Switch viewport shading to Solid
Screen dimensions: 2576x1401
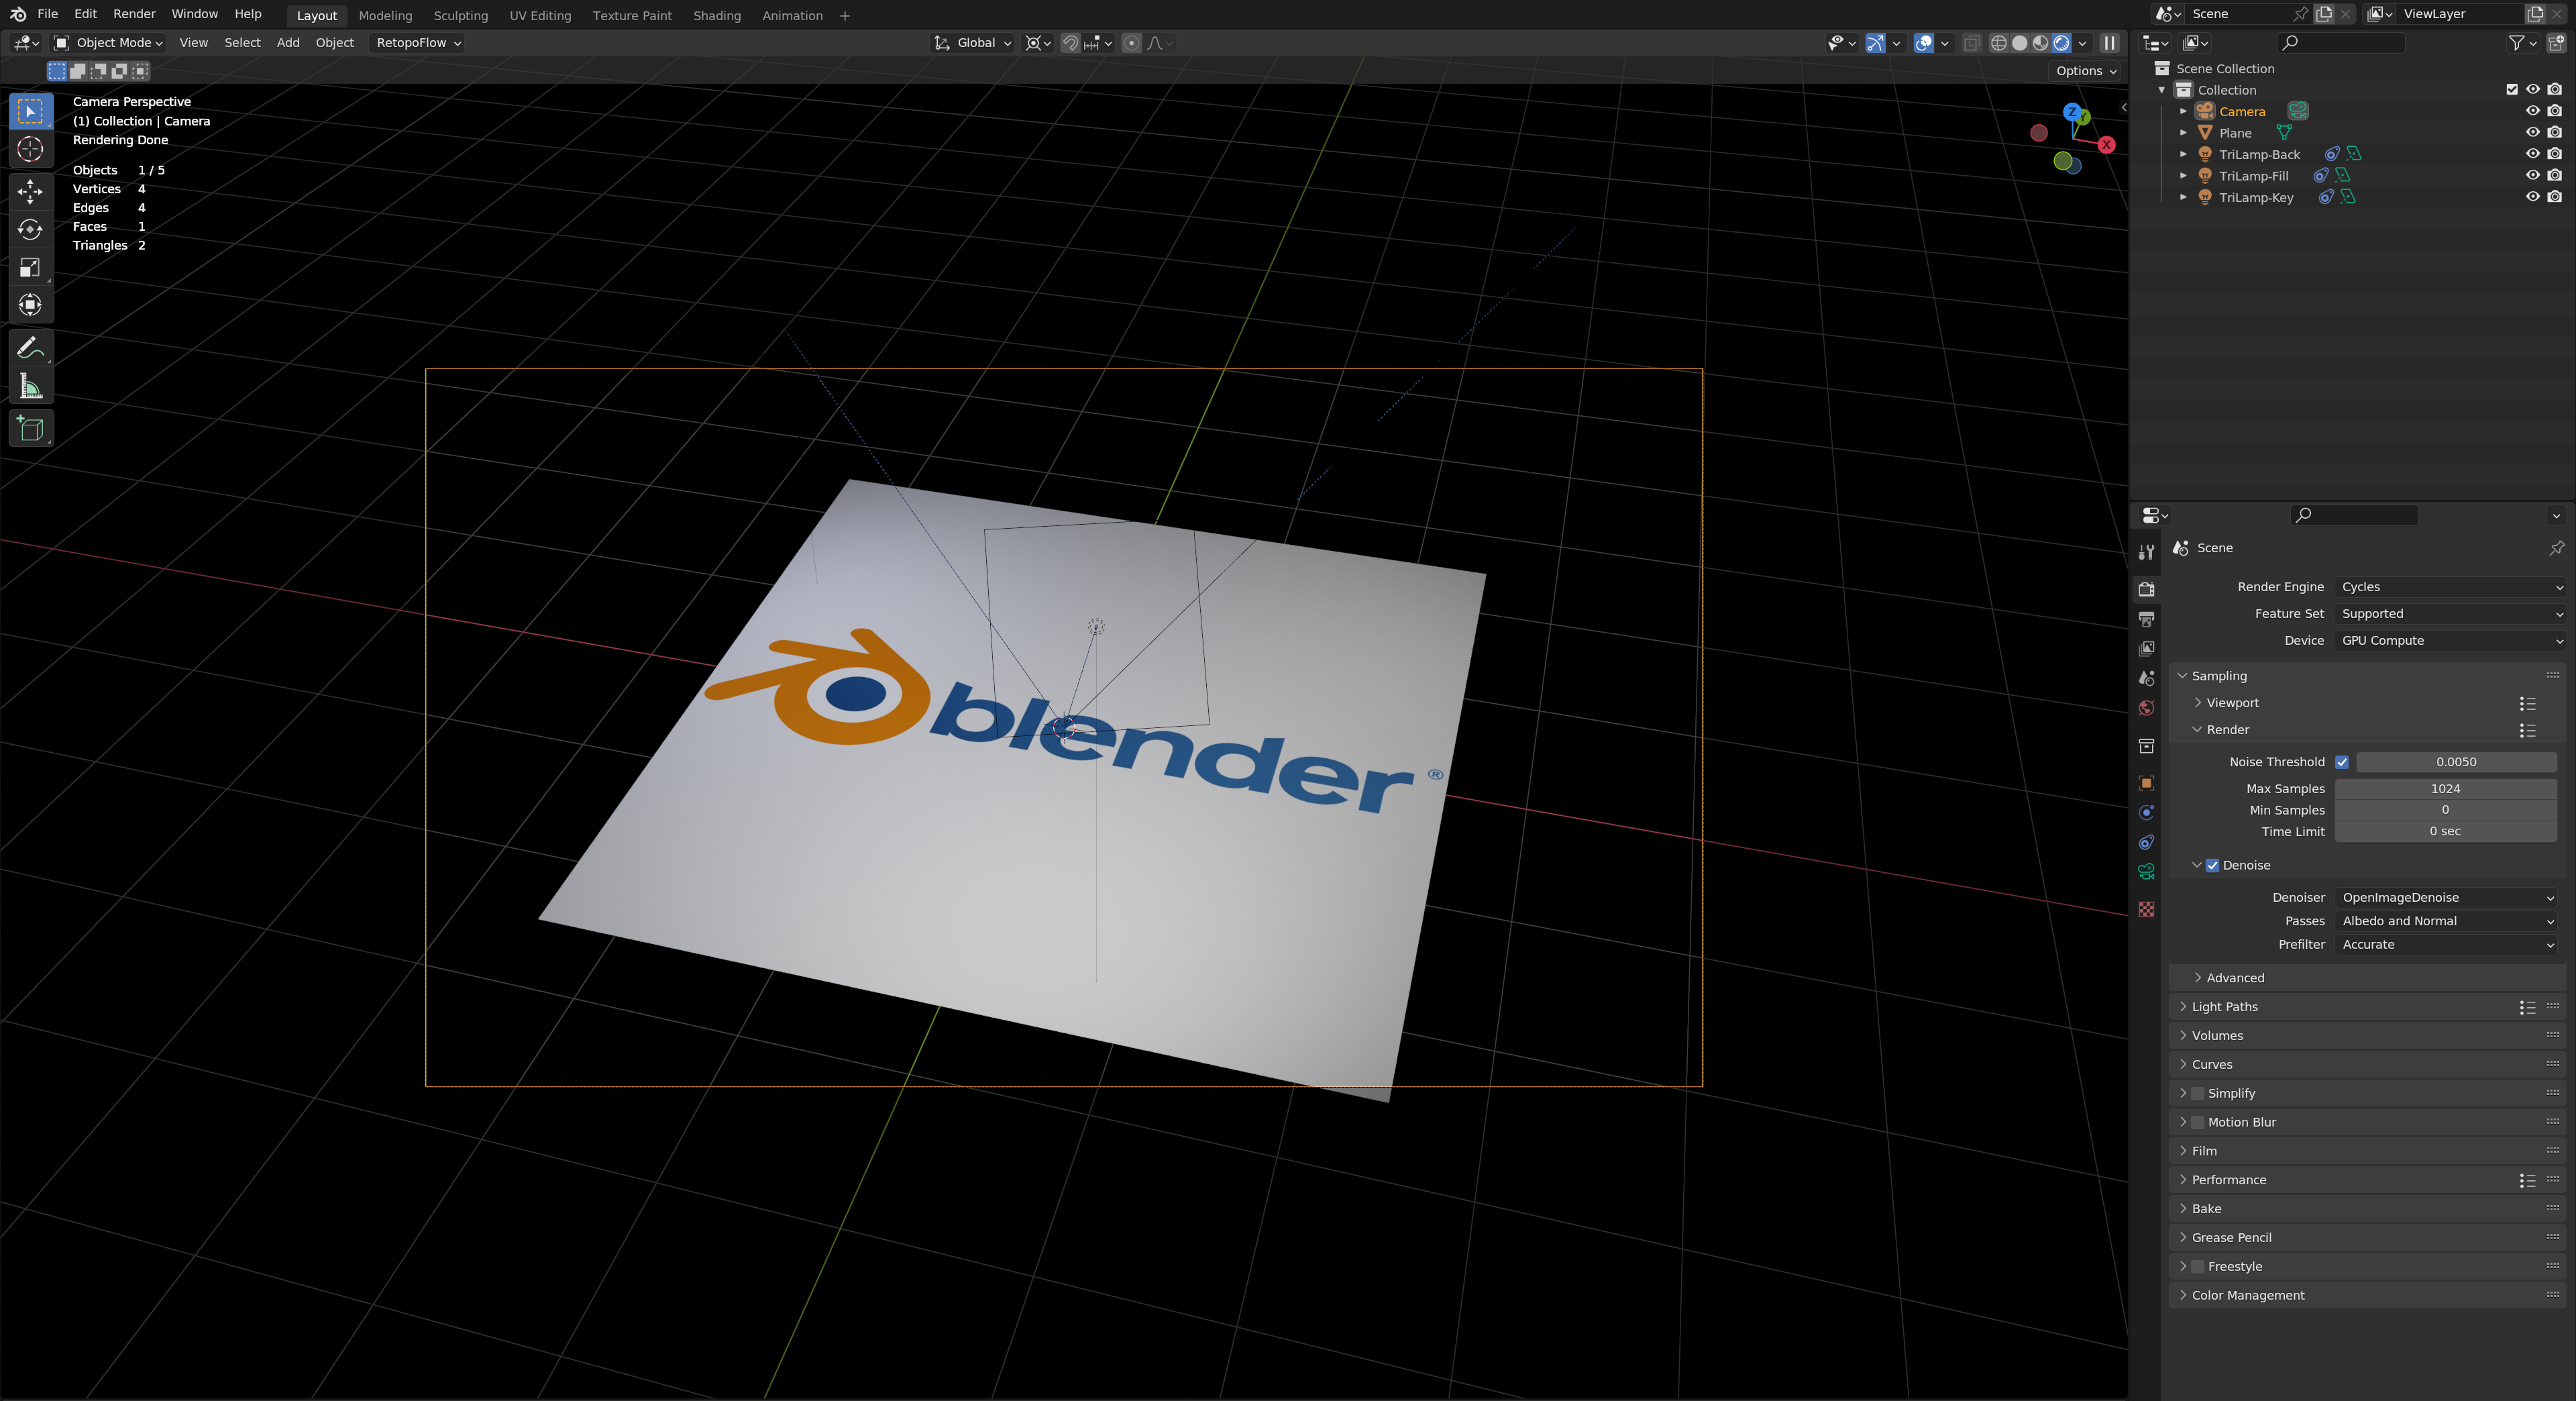coord(2019,43)
